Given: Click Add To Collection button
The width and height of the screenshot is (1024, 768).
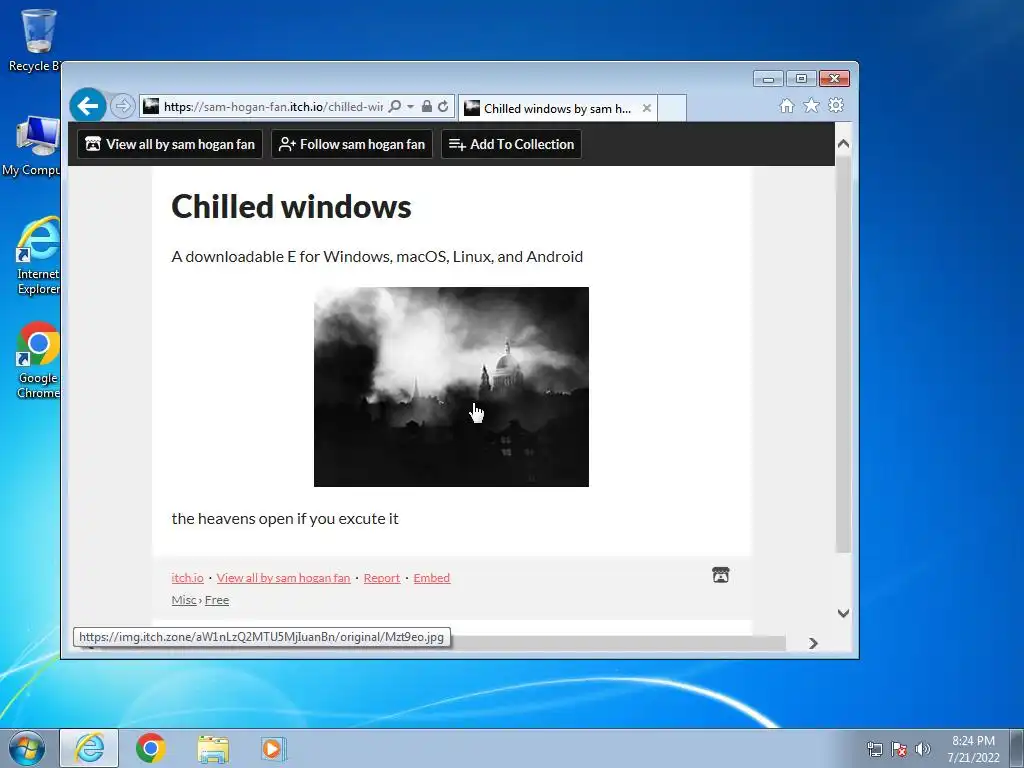Looking at the screenshot, I should (x=511, y=144).
